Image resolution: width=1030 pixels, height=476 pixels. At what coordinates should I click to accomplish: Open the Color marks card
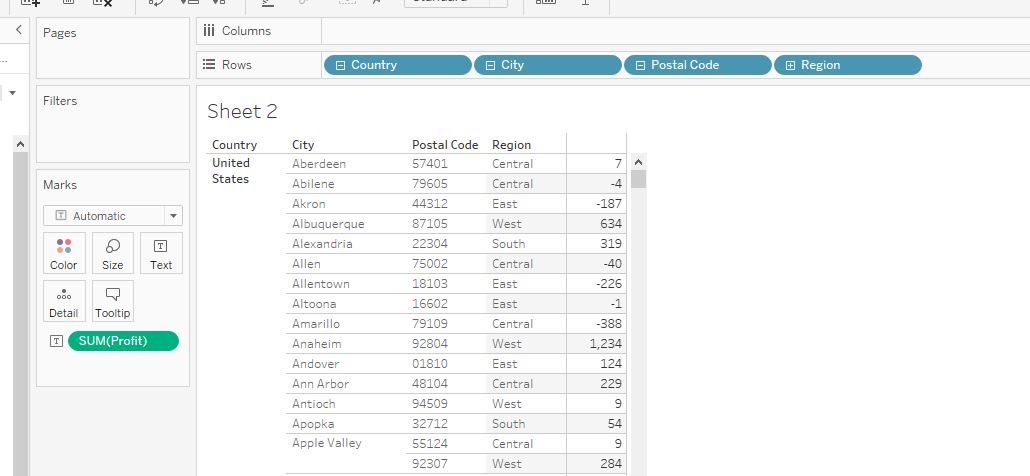click(x=64, y=253)
